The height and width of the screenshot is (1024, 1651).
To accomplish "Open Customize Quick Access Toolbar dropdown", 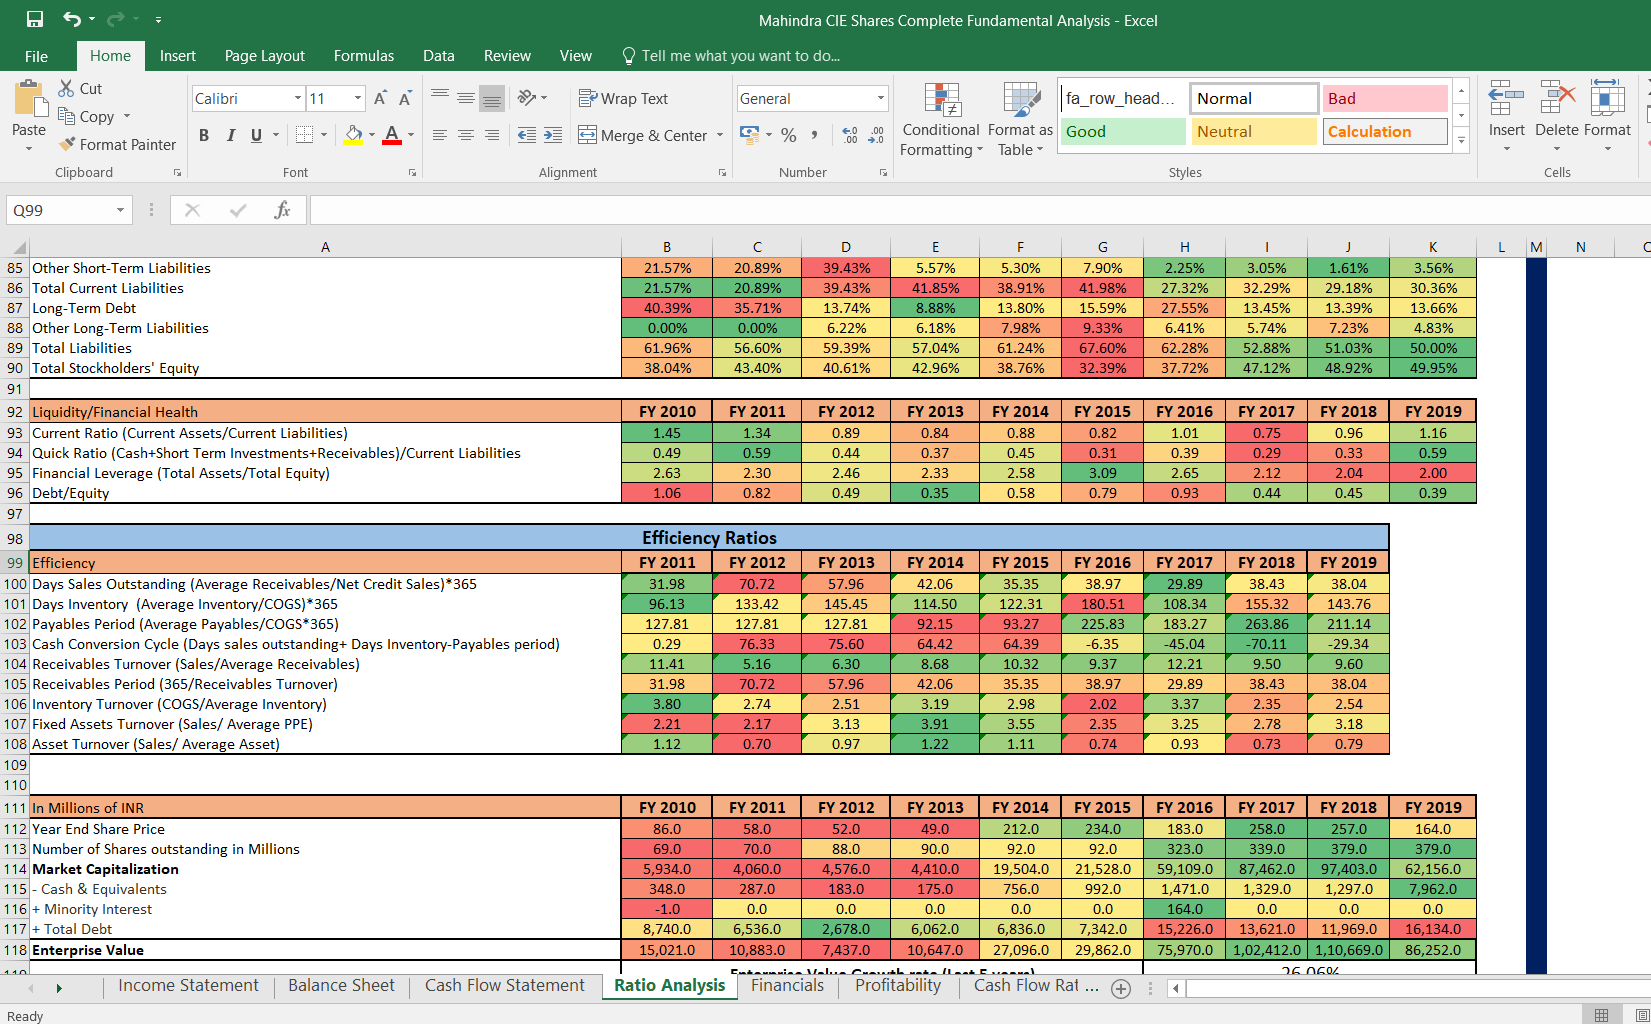I will 158,20.
